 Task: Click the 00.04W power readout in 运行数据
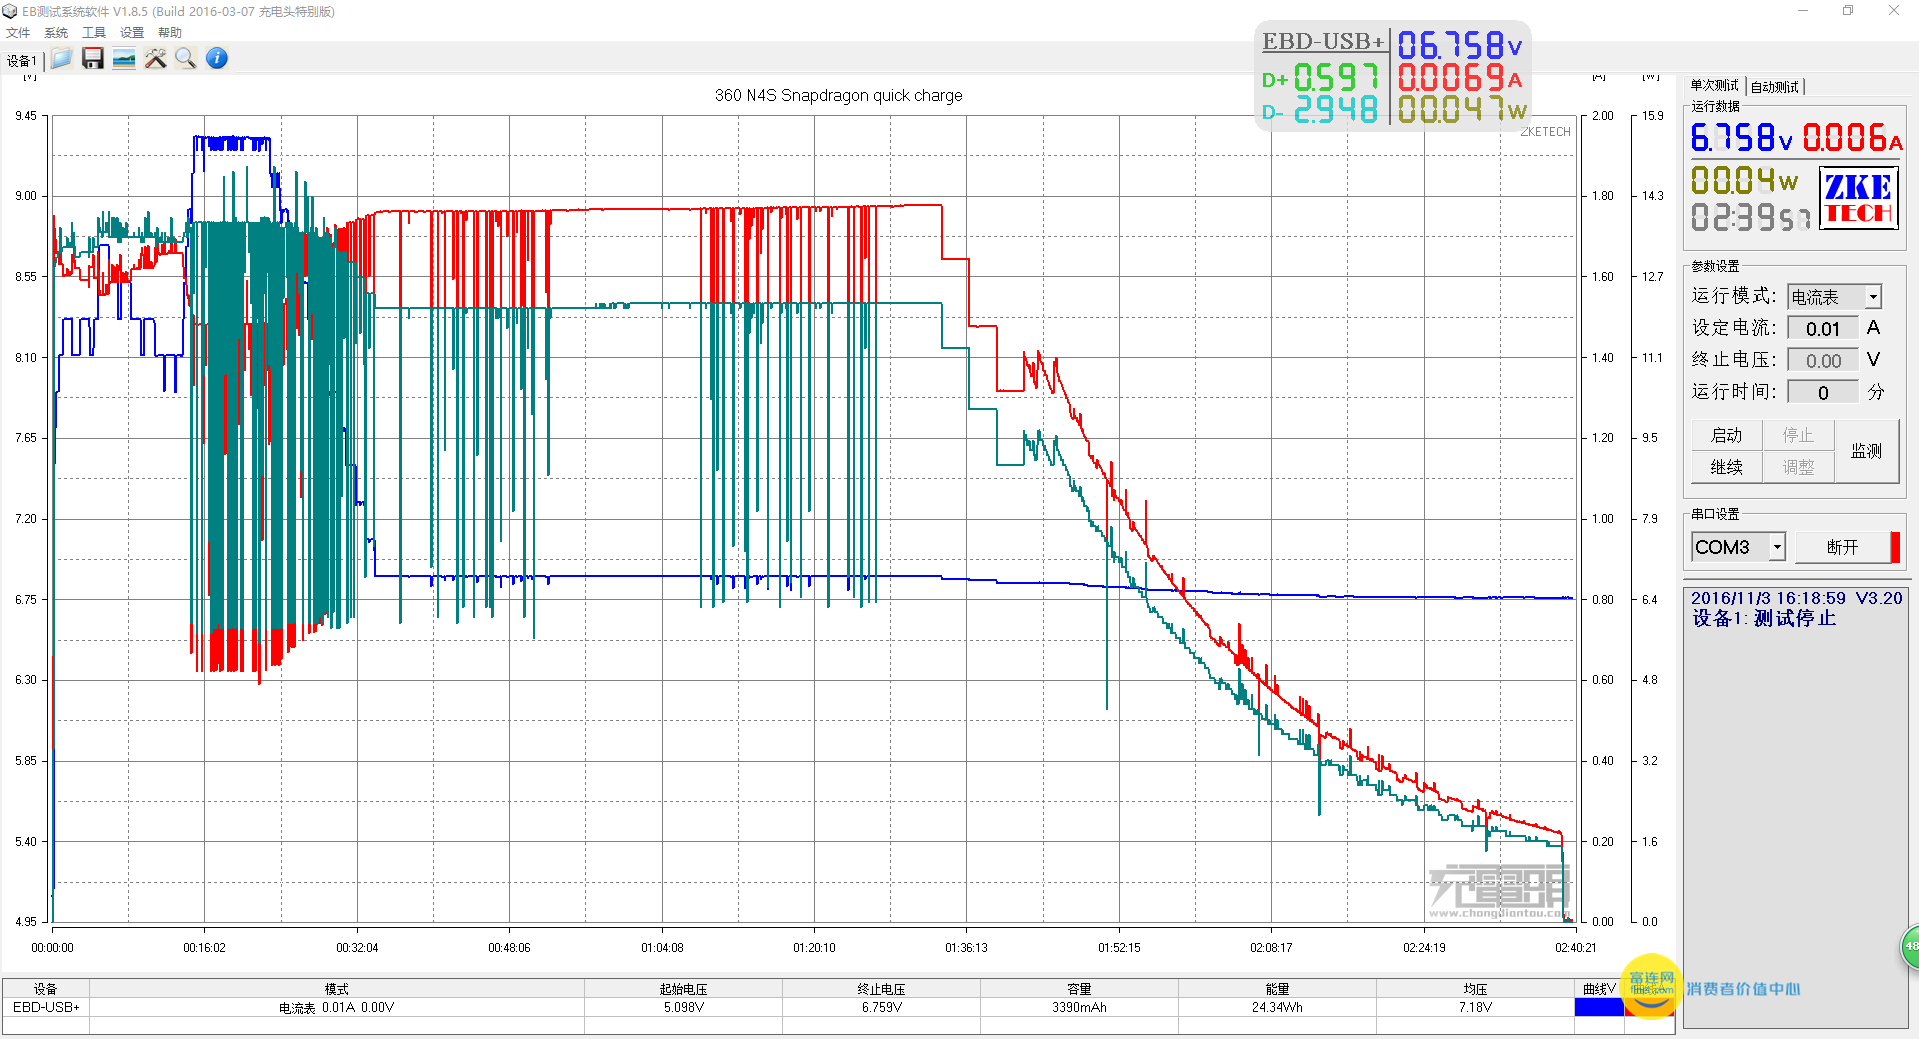[x=1744, y=180]
